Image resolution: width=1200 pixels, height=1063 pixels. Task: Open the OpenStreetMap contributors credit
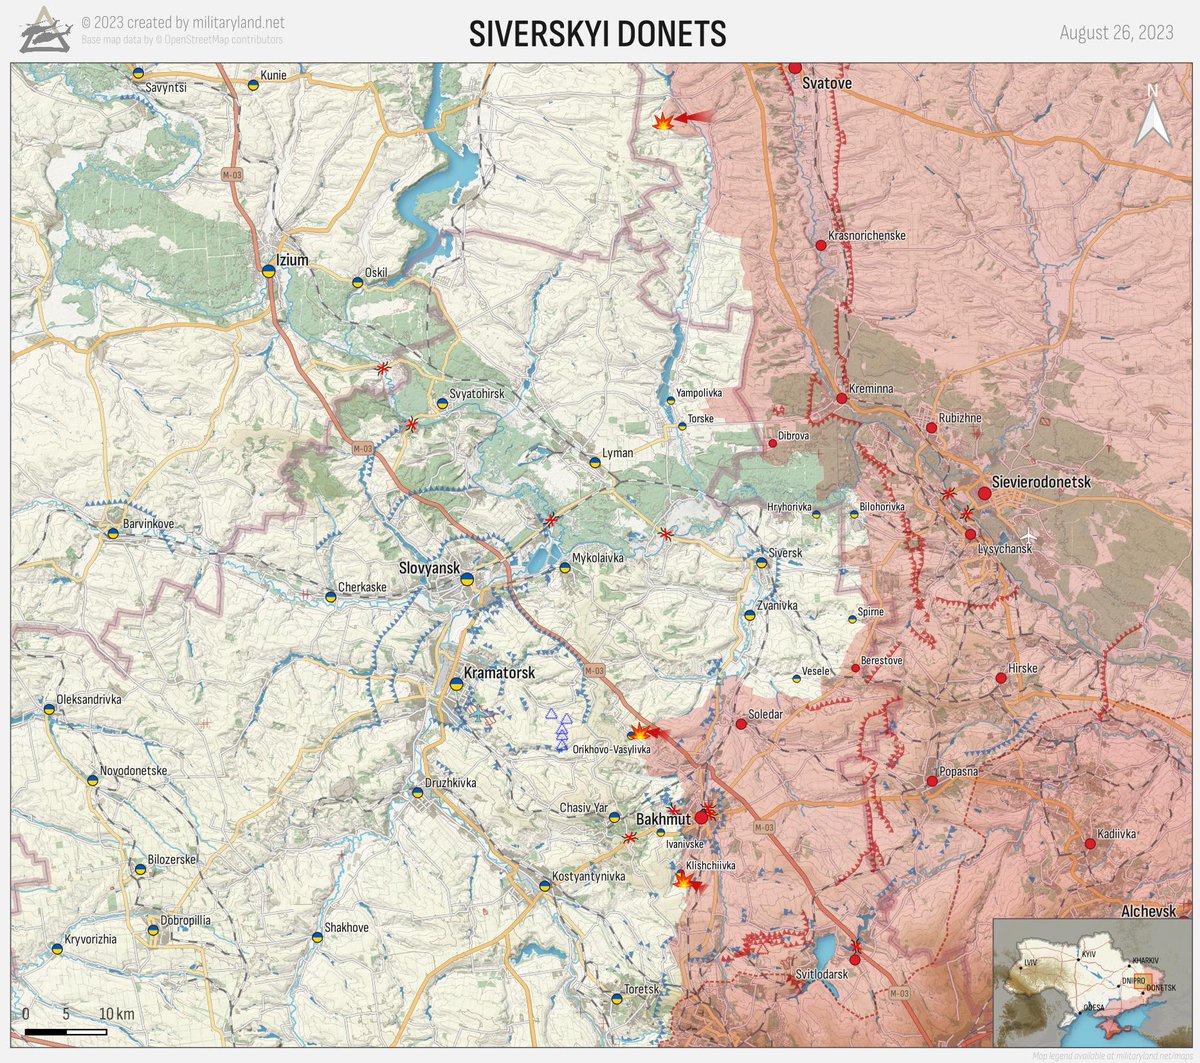[x=183, y=40]
